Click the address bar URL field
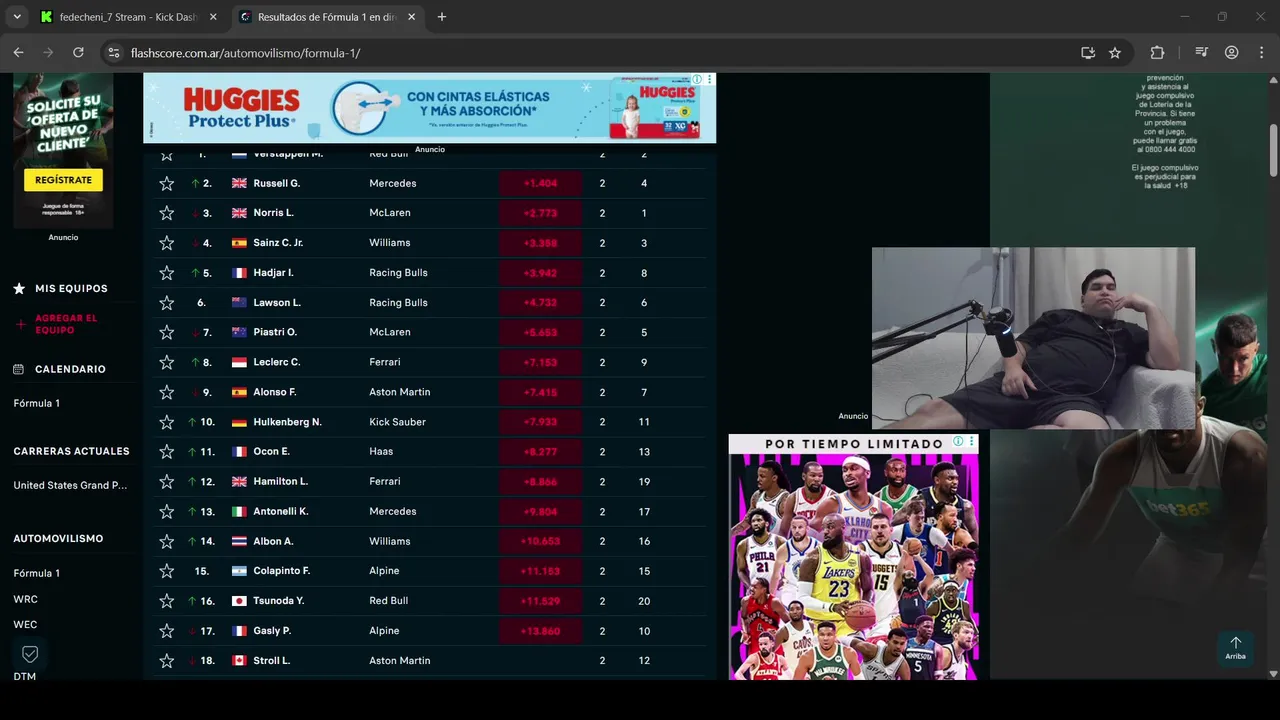 tap(600, 53)
